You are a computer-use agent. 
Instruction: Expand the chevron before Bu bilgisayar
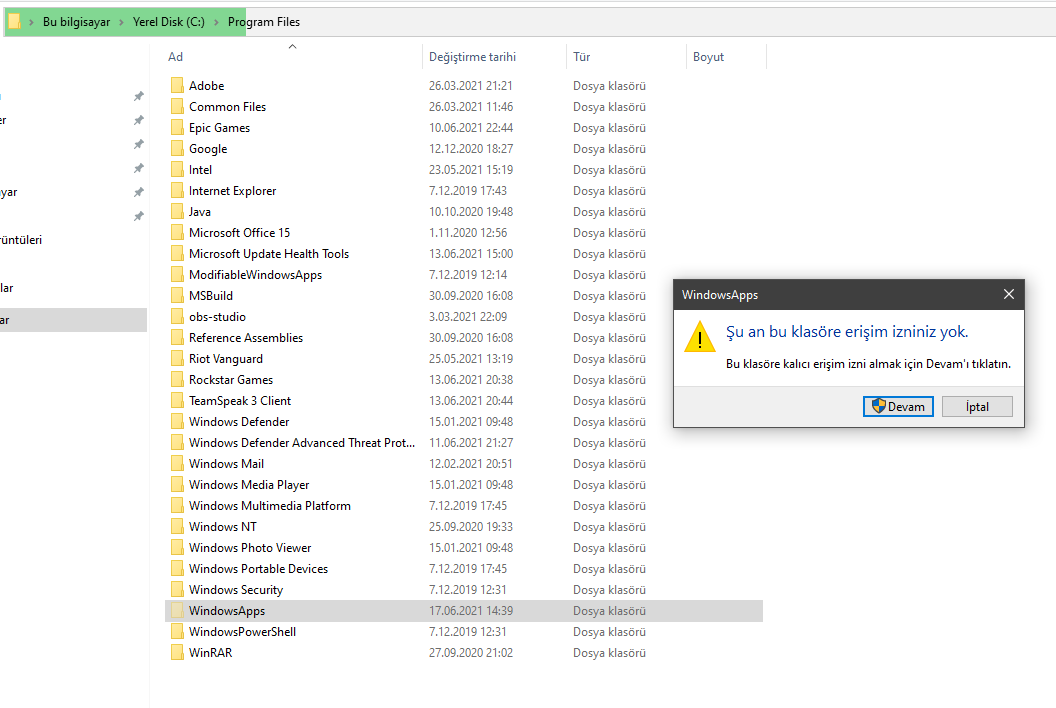pos(31,22)
